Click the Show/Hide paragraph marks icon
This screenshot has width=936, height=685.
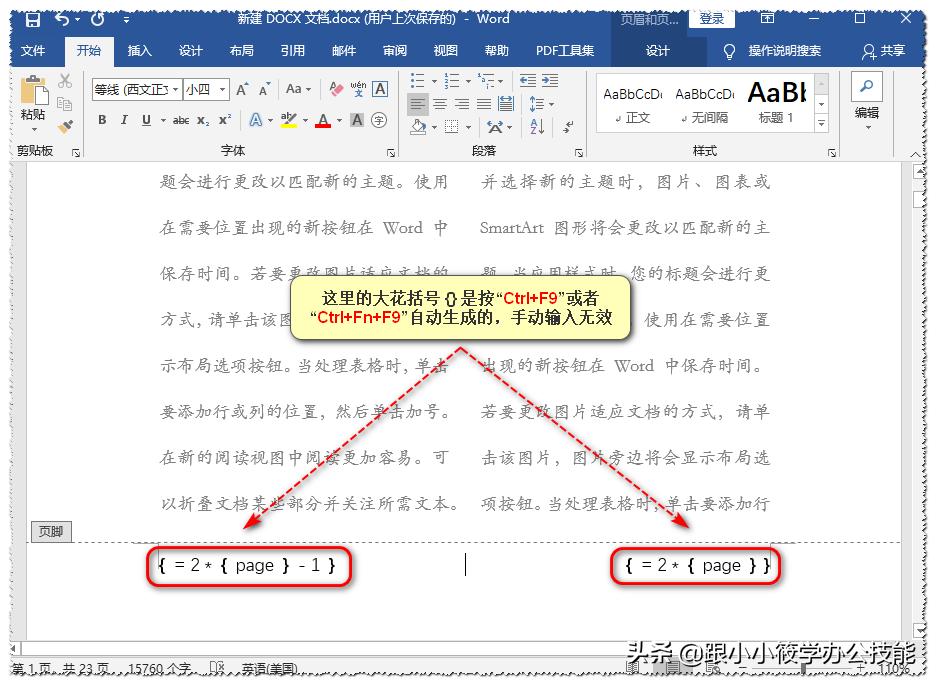(x=568, y=127)
